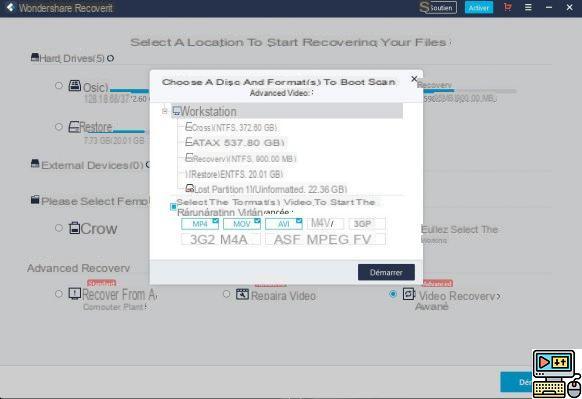Enable the ASF MPEG FV format box

[325, 239]
